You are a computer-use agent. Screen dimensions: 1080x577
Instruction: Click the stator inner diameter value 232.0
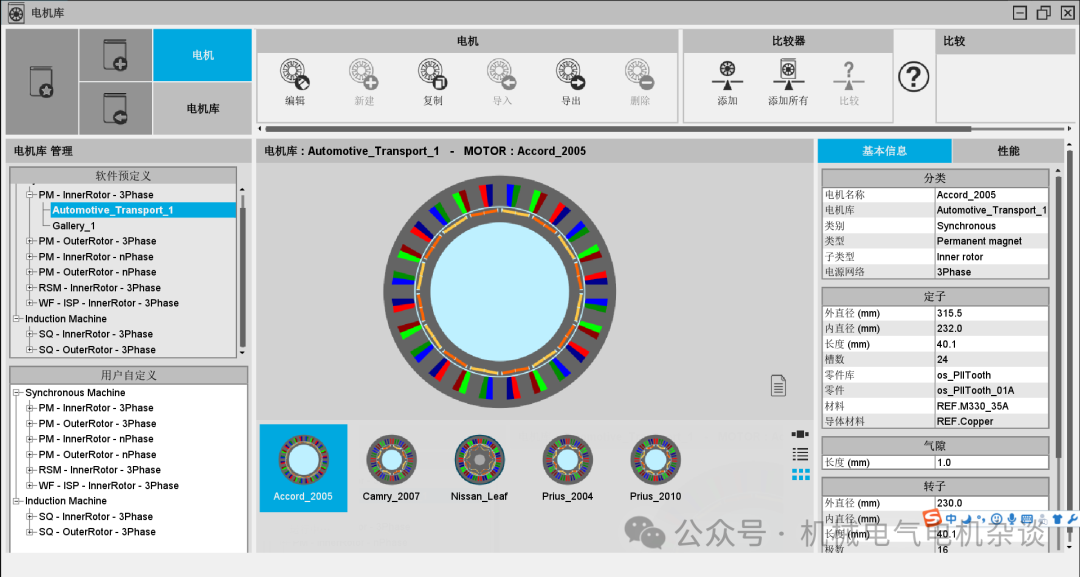[x=949, y=328]
